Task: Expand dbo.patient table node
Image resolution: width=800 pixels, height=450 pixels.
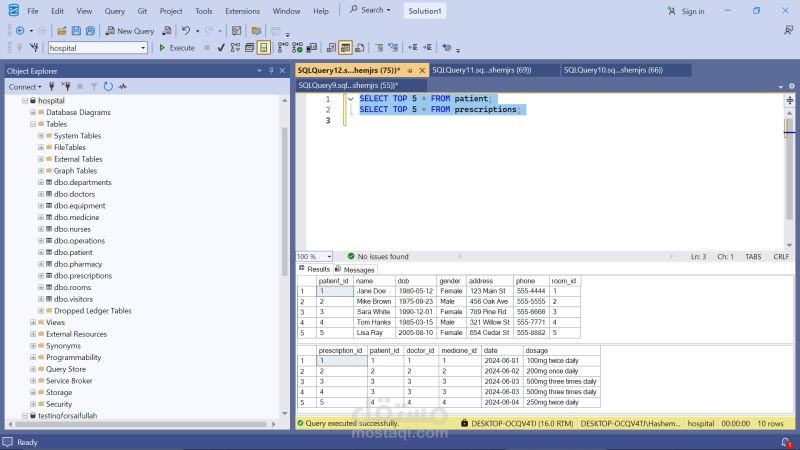Action: [41, 253]
